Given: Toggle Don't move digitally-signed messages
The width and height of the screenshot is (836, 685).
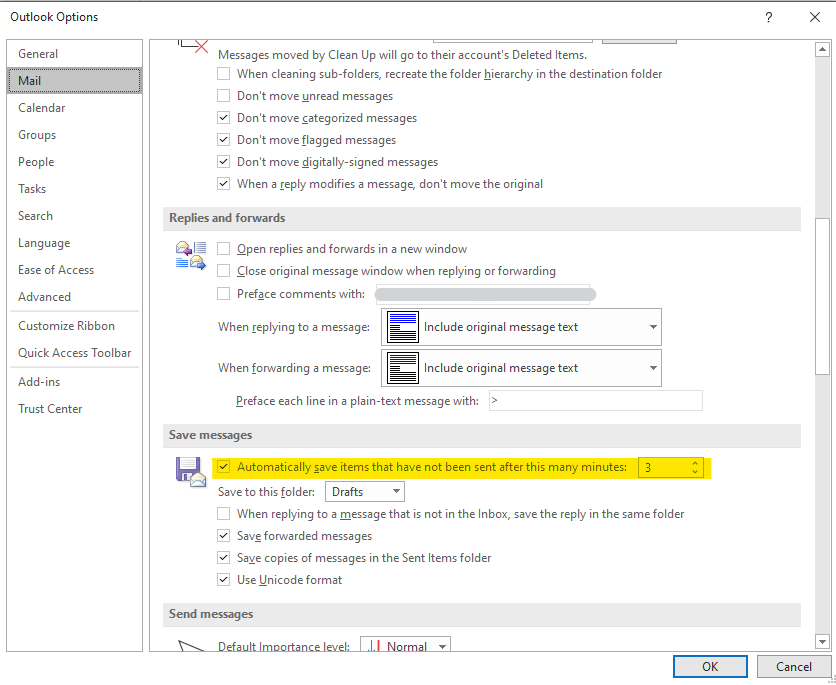Looking at the screenshot, I should pyautogui.click(x=223, y=162).
